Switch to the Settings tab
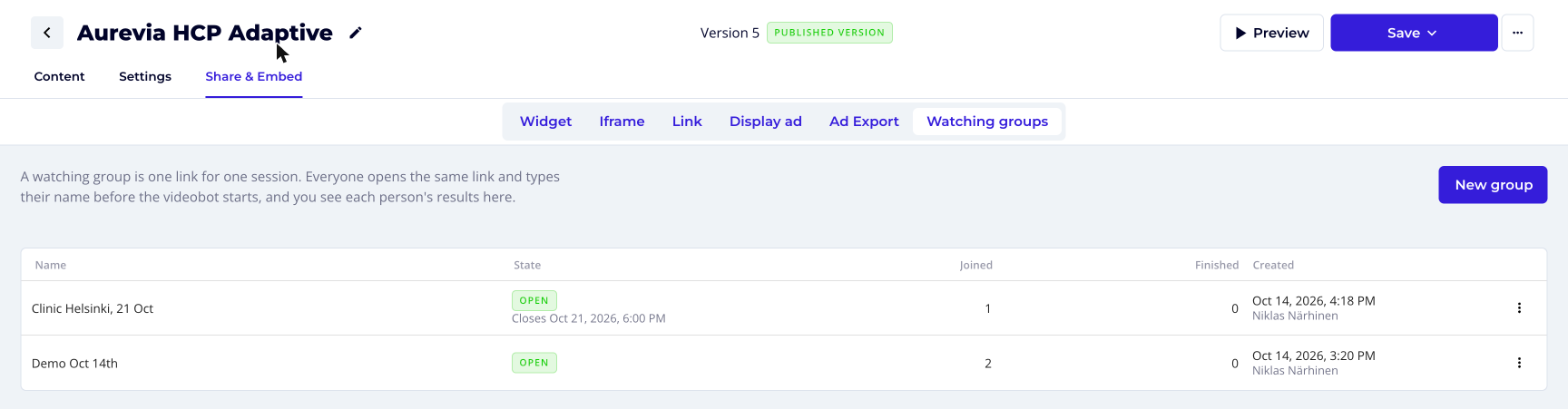1568x409 pixels. click(145, 76)
